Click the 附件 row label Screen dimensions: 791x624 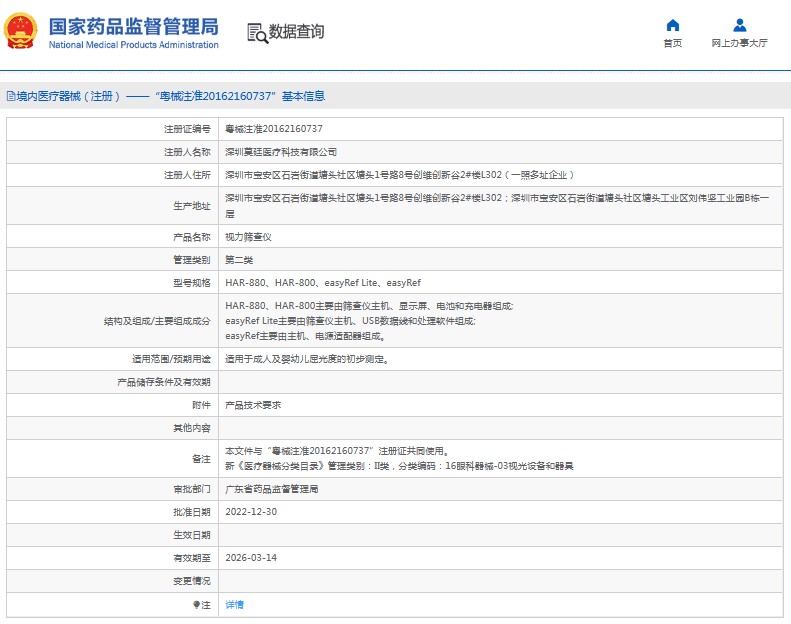(x=201, y=405)
